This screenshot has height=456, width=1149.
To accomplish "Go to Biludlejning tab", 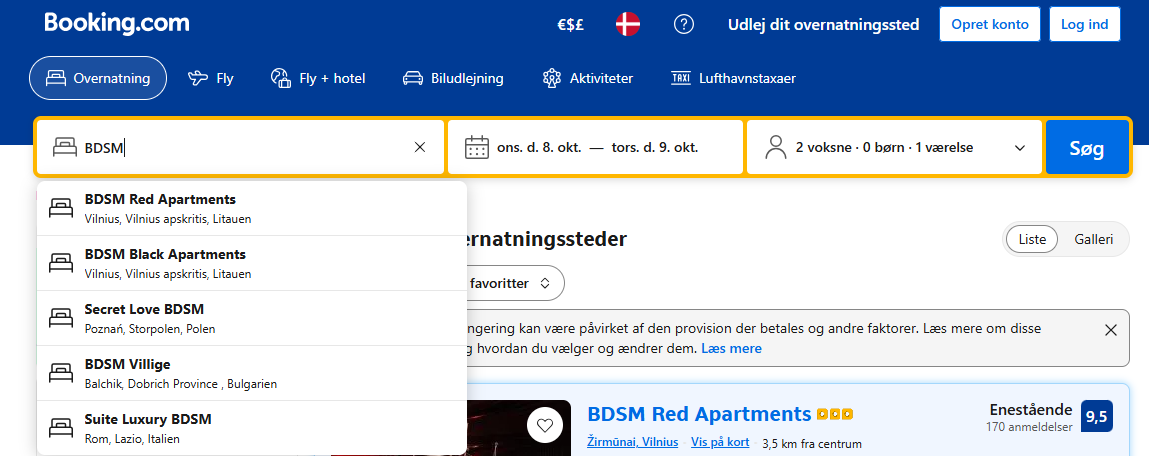I will 453,78.
